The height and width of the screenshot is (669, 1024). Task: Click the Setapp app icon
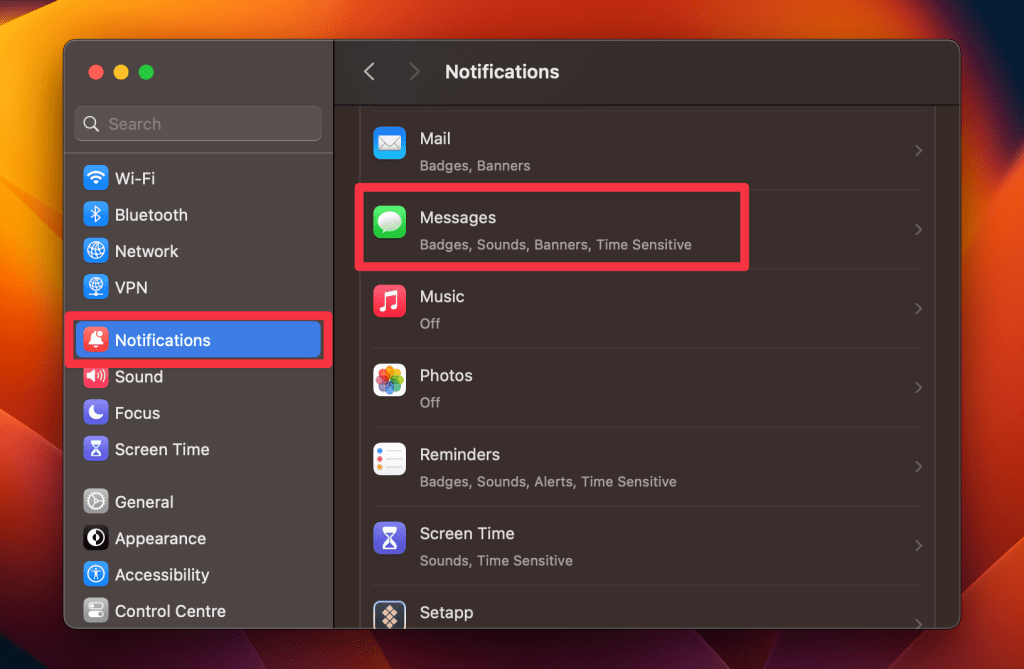389,615
